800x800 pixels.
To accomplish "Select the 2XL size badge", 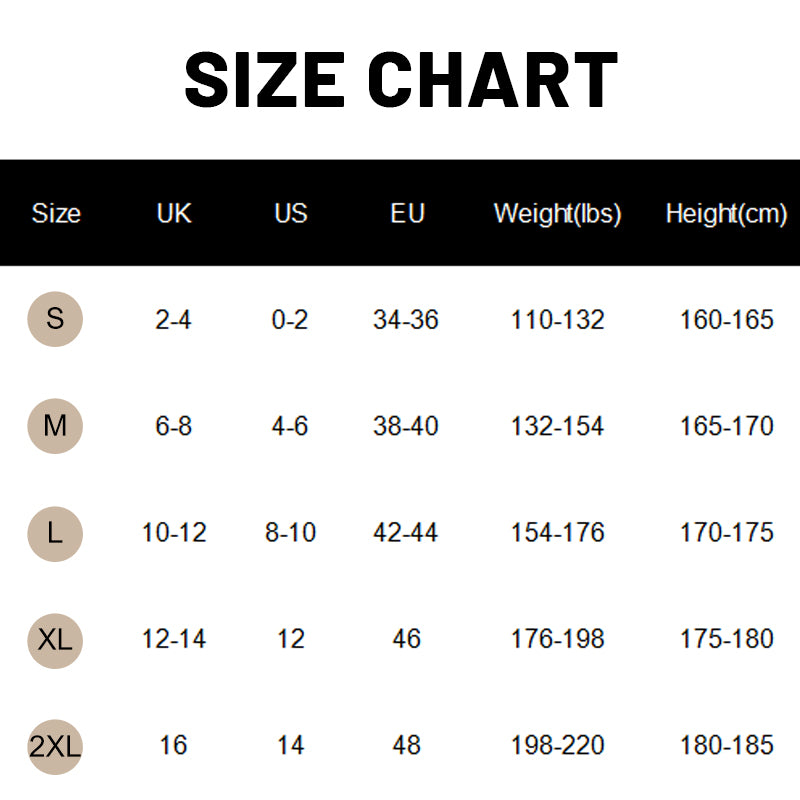I will click(55, 745).
